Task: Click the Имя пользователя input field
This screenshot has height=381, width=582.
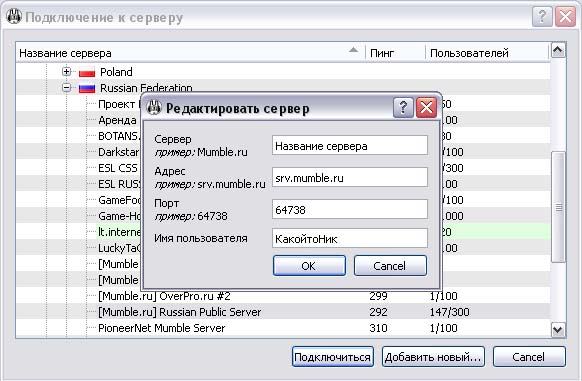Action: pos(350,238)
